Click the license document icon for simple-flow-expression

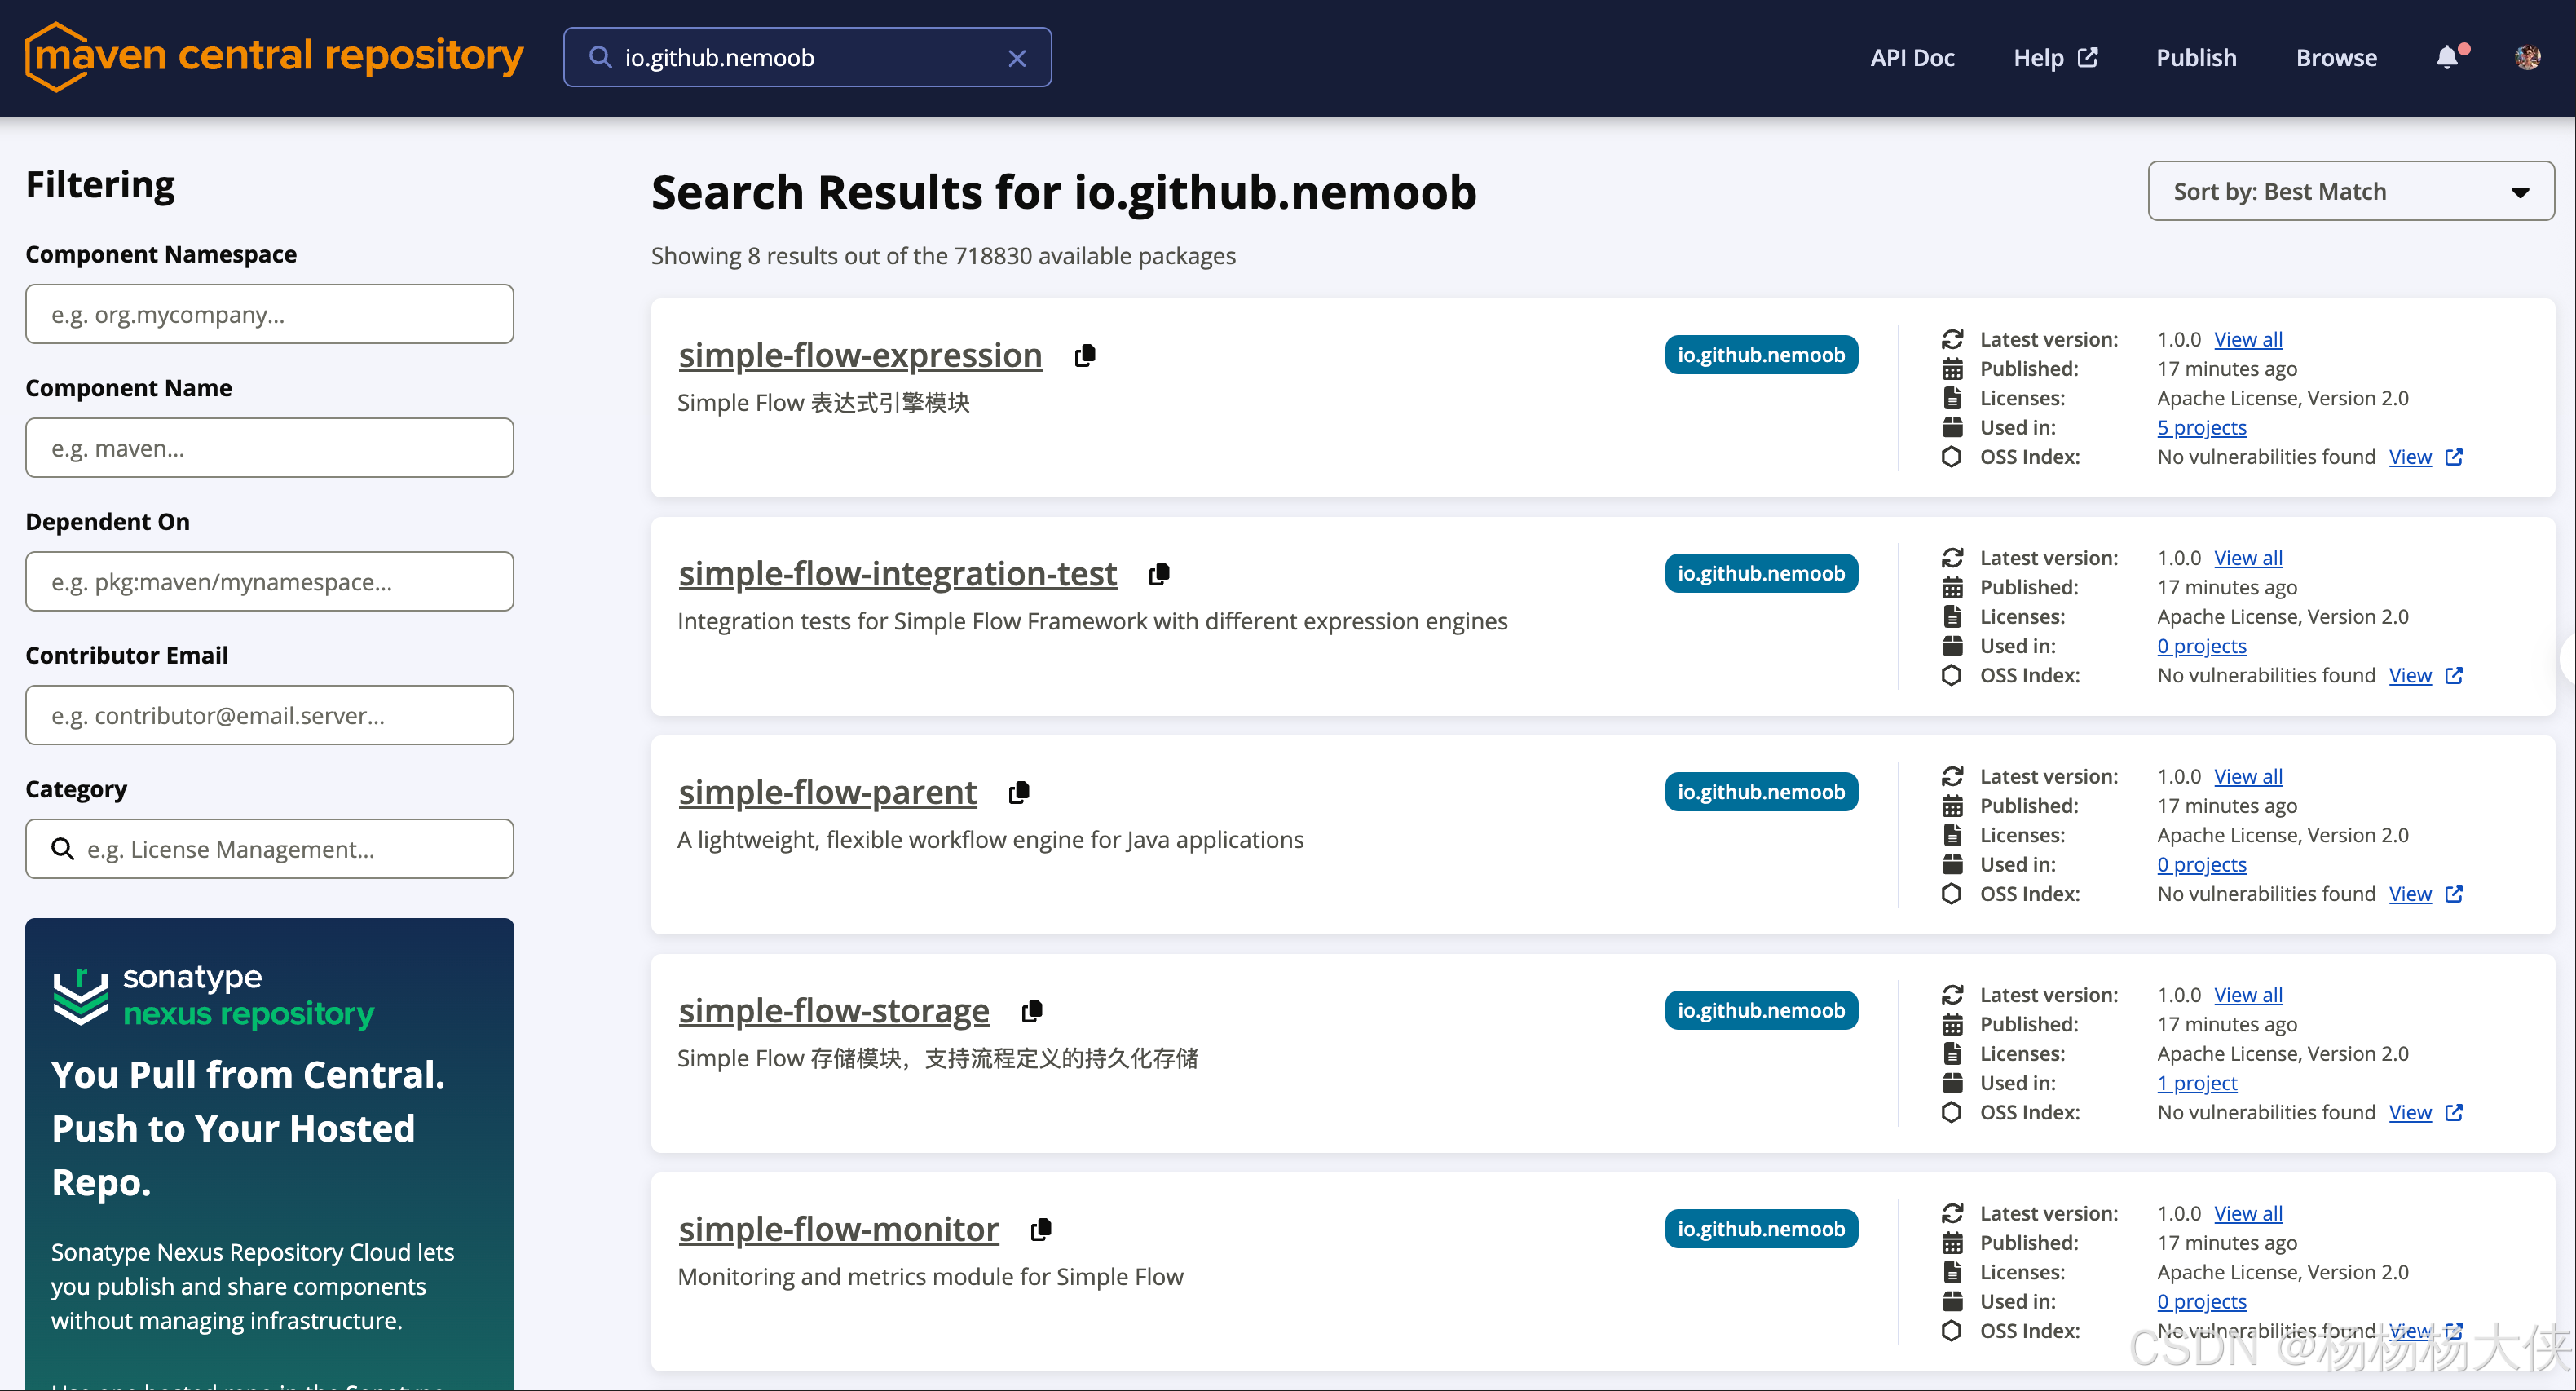(x=1952, y=398)
